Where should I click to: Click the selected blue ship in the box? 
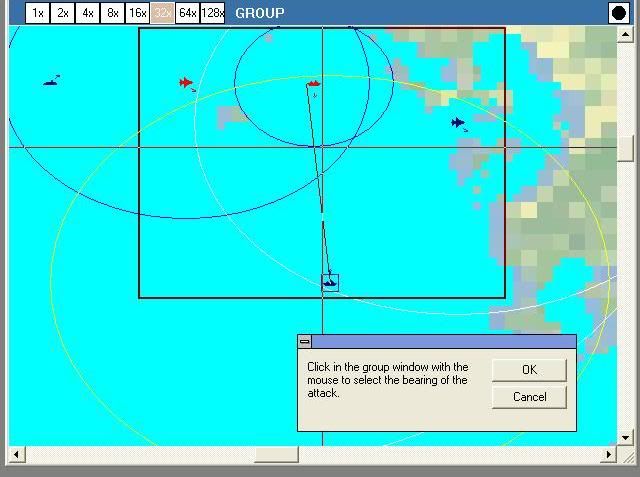pos(330,283)
